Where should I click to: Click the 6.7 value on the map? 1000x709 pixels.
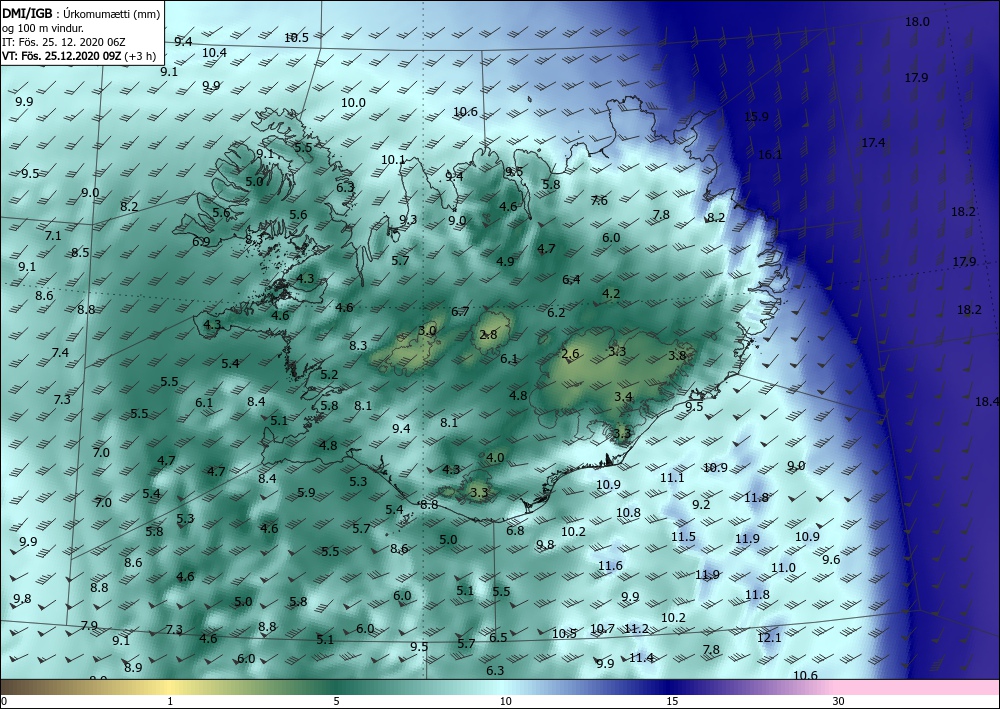tap(460, 311)
